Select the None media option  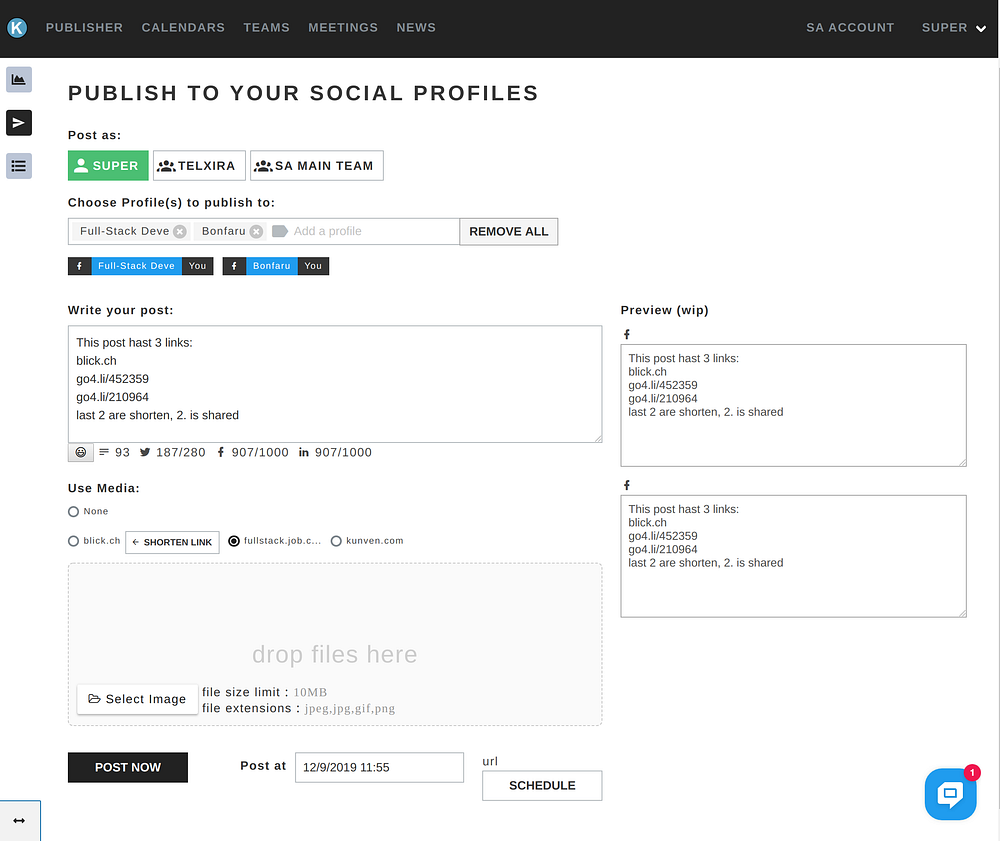73,511
